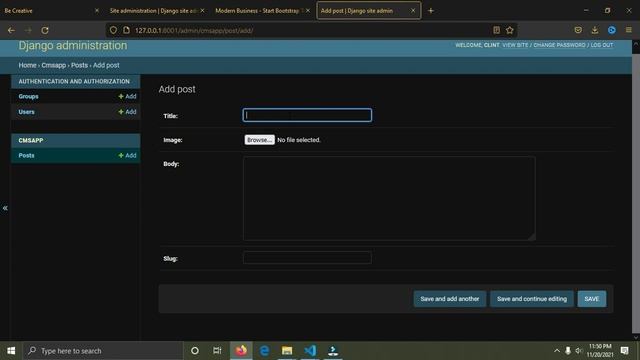Focus the Slug input field
The image size is (640, 360).
307,258
